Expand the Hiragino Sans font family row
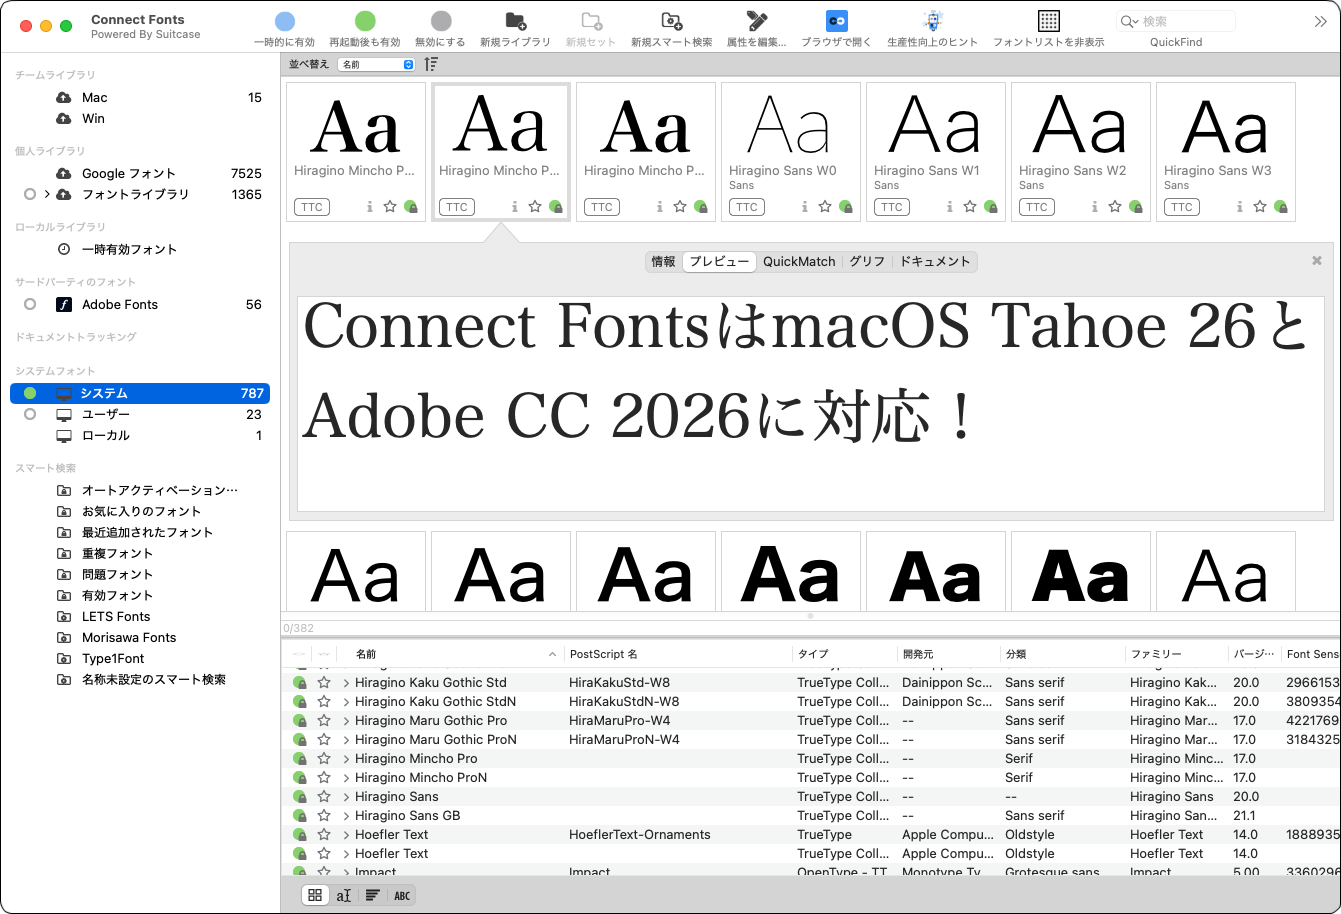1341x914 pixels. (346, 797)
